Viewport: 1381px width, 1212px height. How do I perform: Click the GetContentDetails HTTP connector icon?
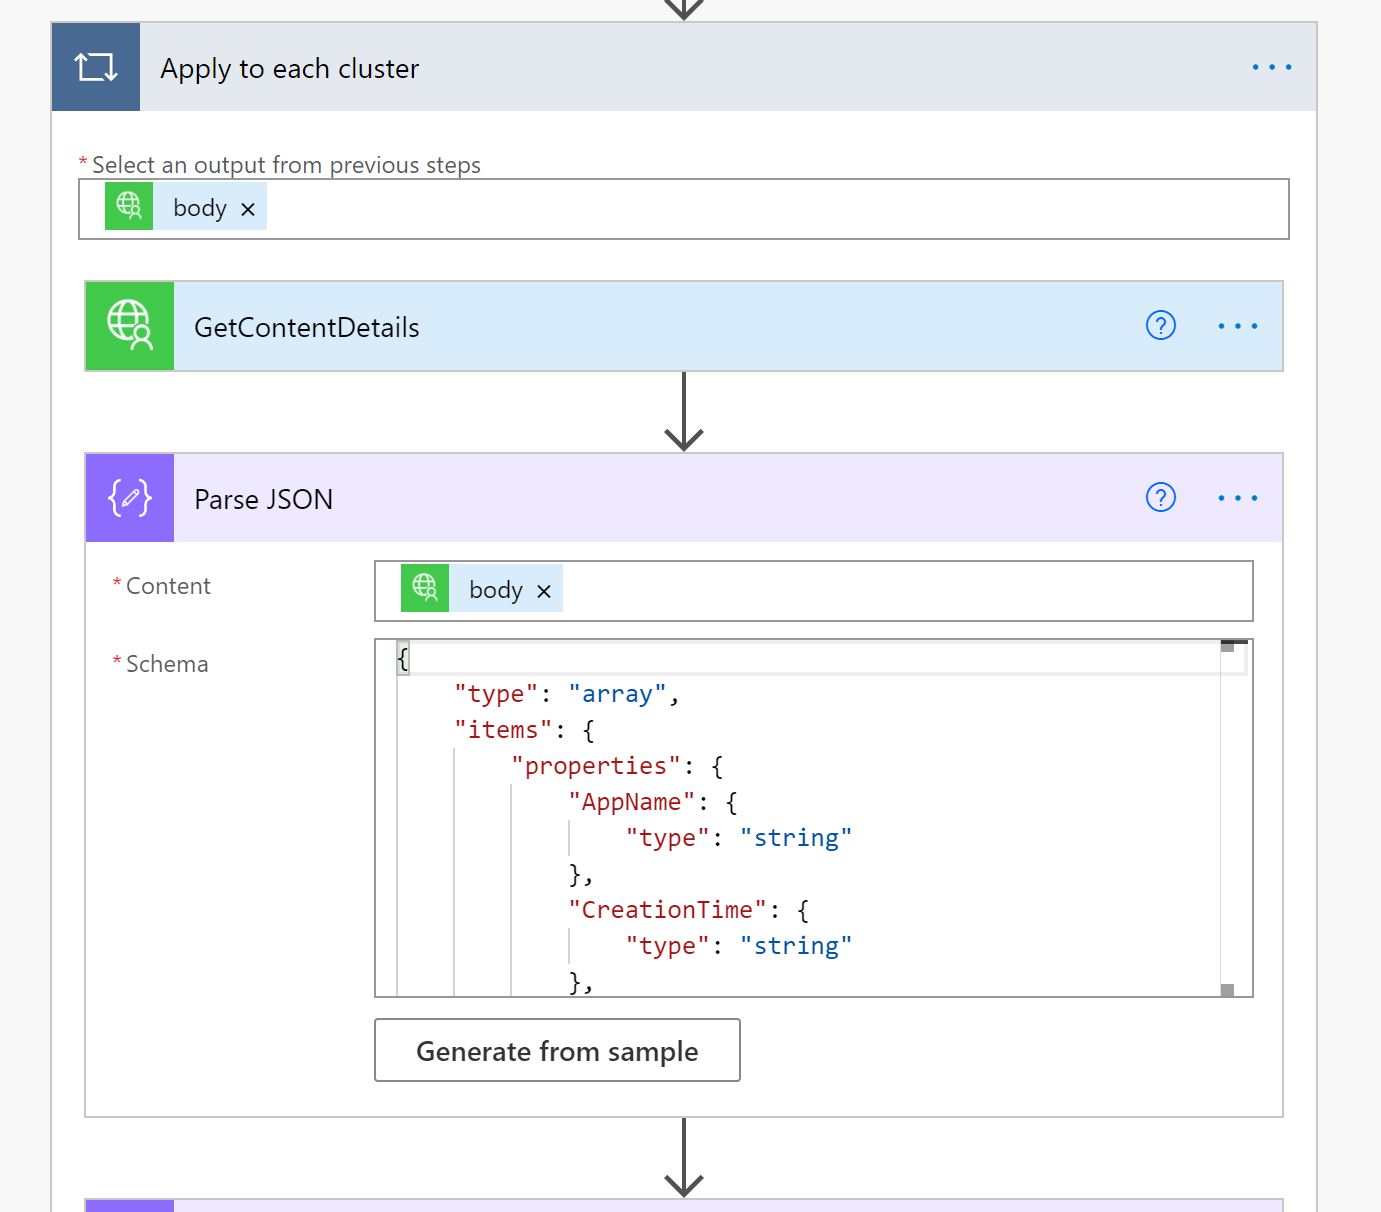(129, 326)
